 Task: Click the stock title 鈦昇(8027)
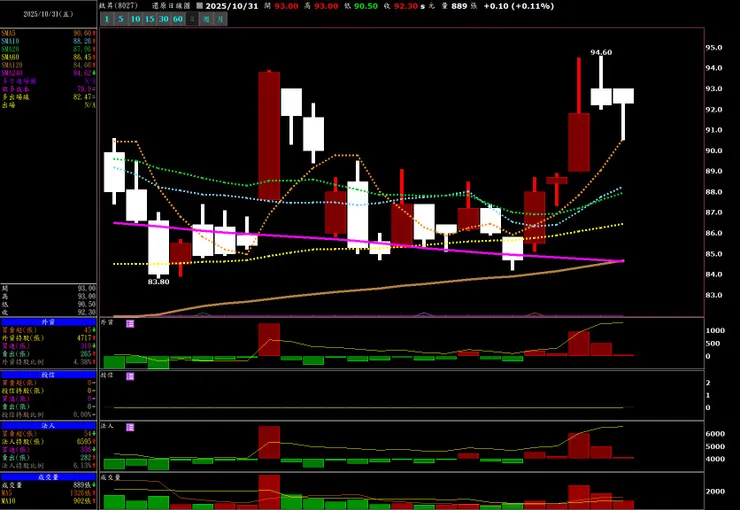pos(118,6)
